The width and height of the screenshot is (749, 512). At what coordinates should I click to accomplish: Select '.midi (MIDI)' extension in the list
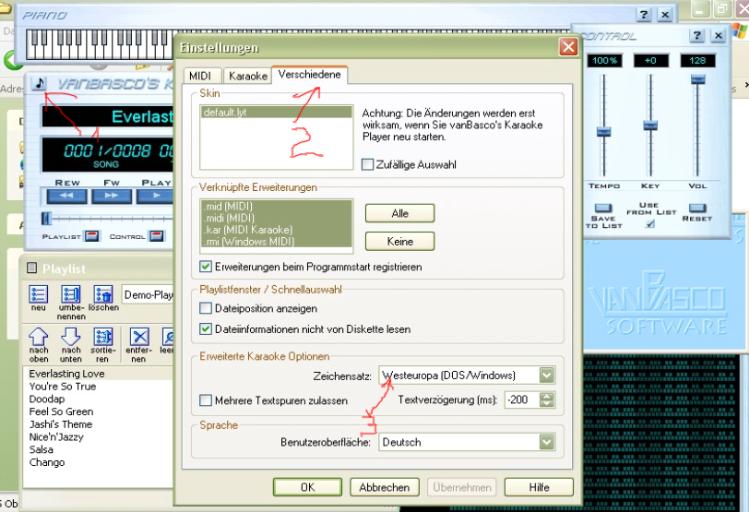(x=276, y=218)
